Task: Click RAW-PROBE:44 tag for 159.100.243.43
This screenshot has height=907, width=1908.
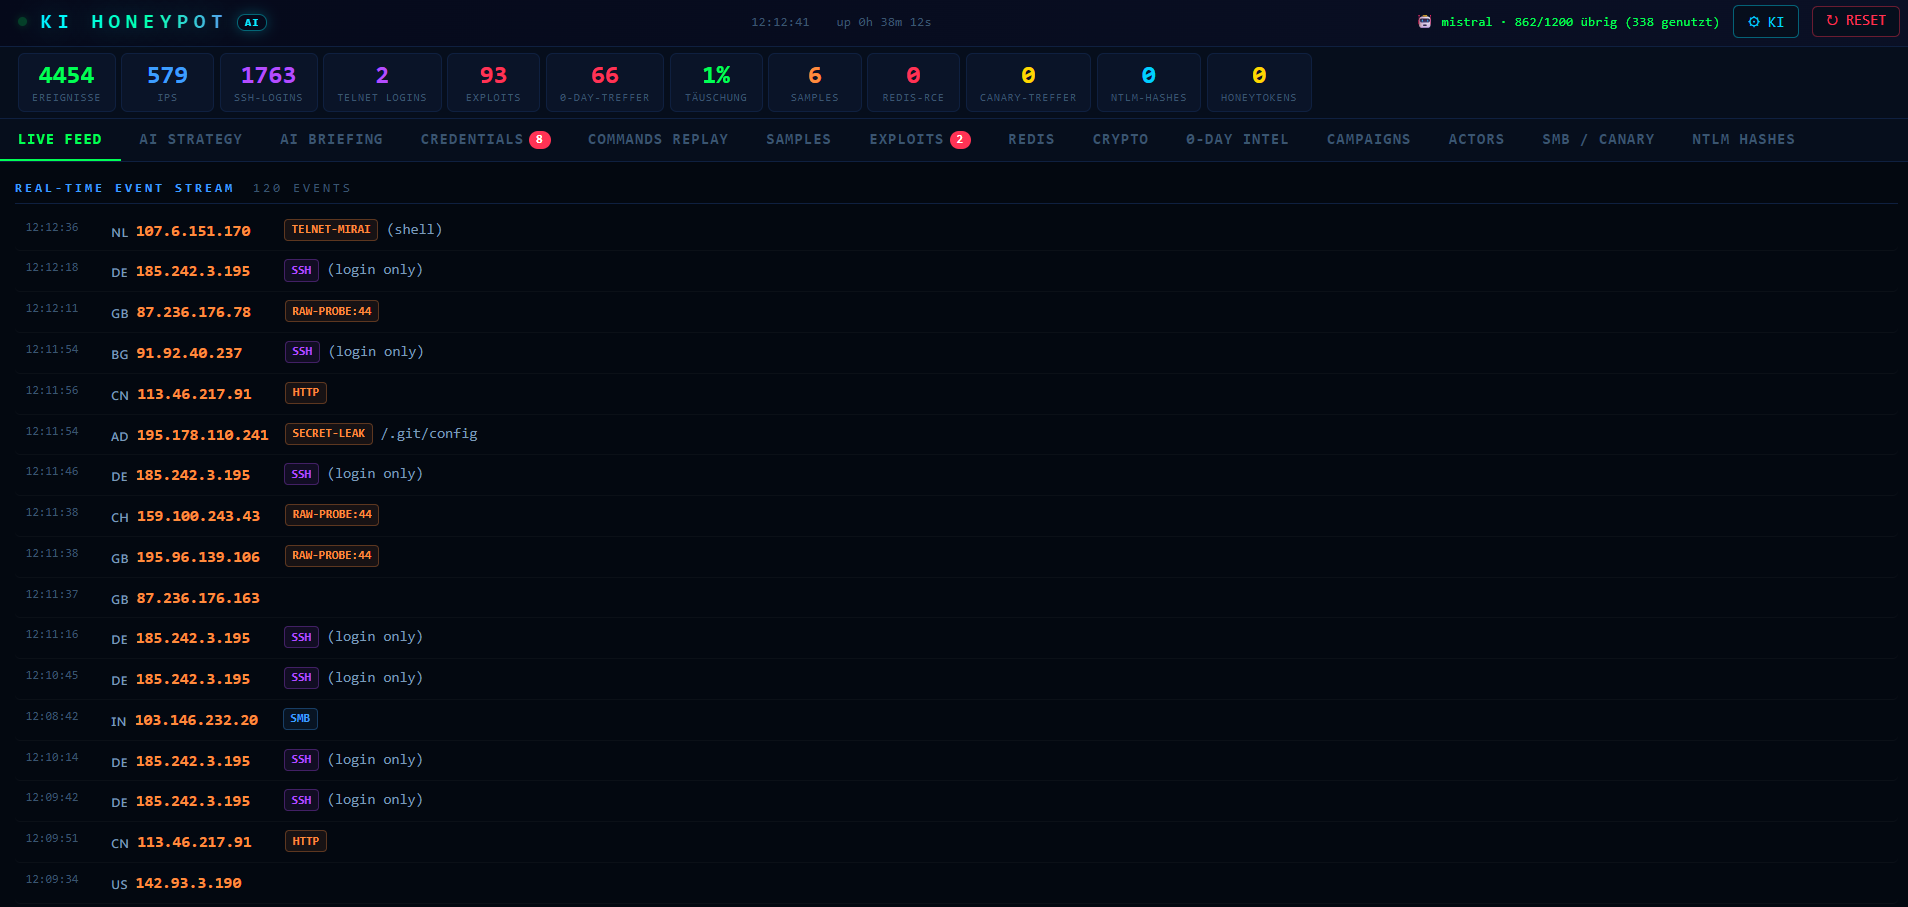Action: (332, 515)
